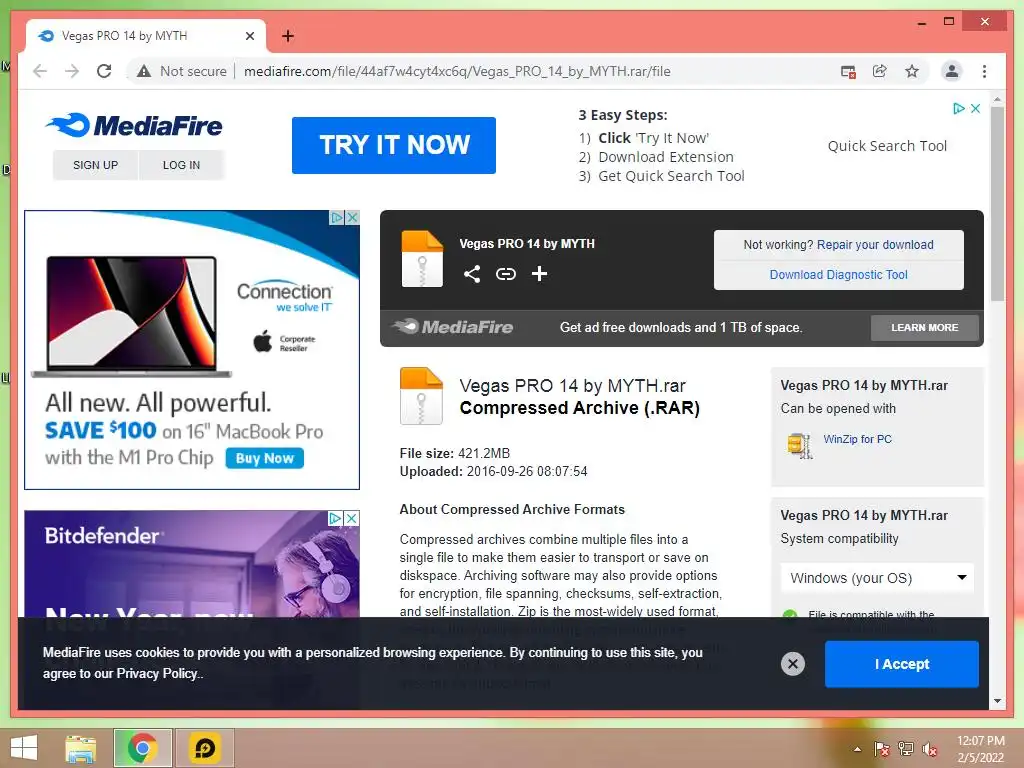Screen dimensions: 1024x768
Task: Click the share icon under file name
Action: [x=472, y=274]
